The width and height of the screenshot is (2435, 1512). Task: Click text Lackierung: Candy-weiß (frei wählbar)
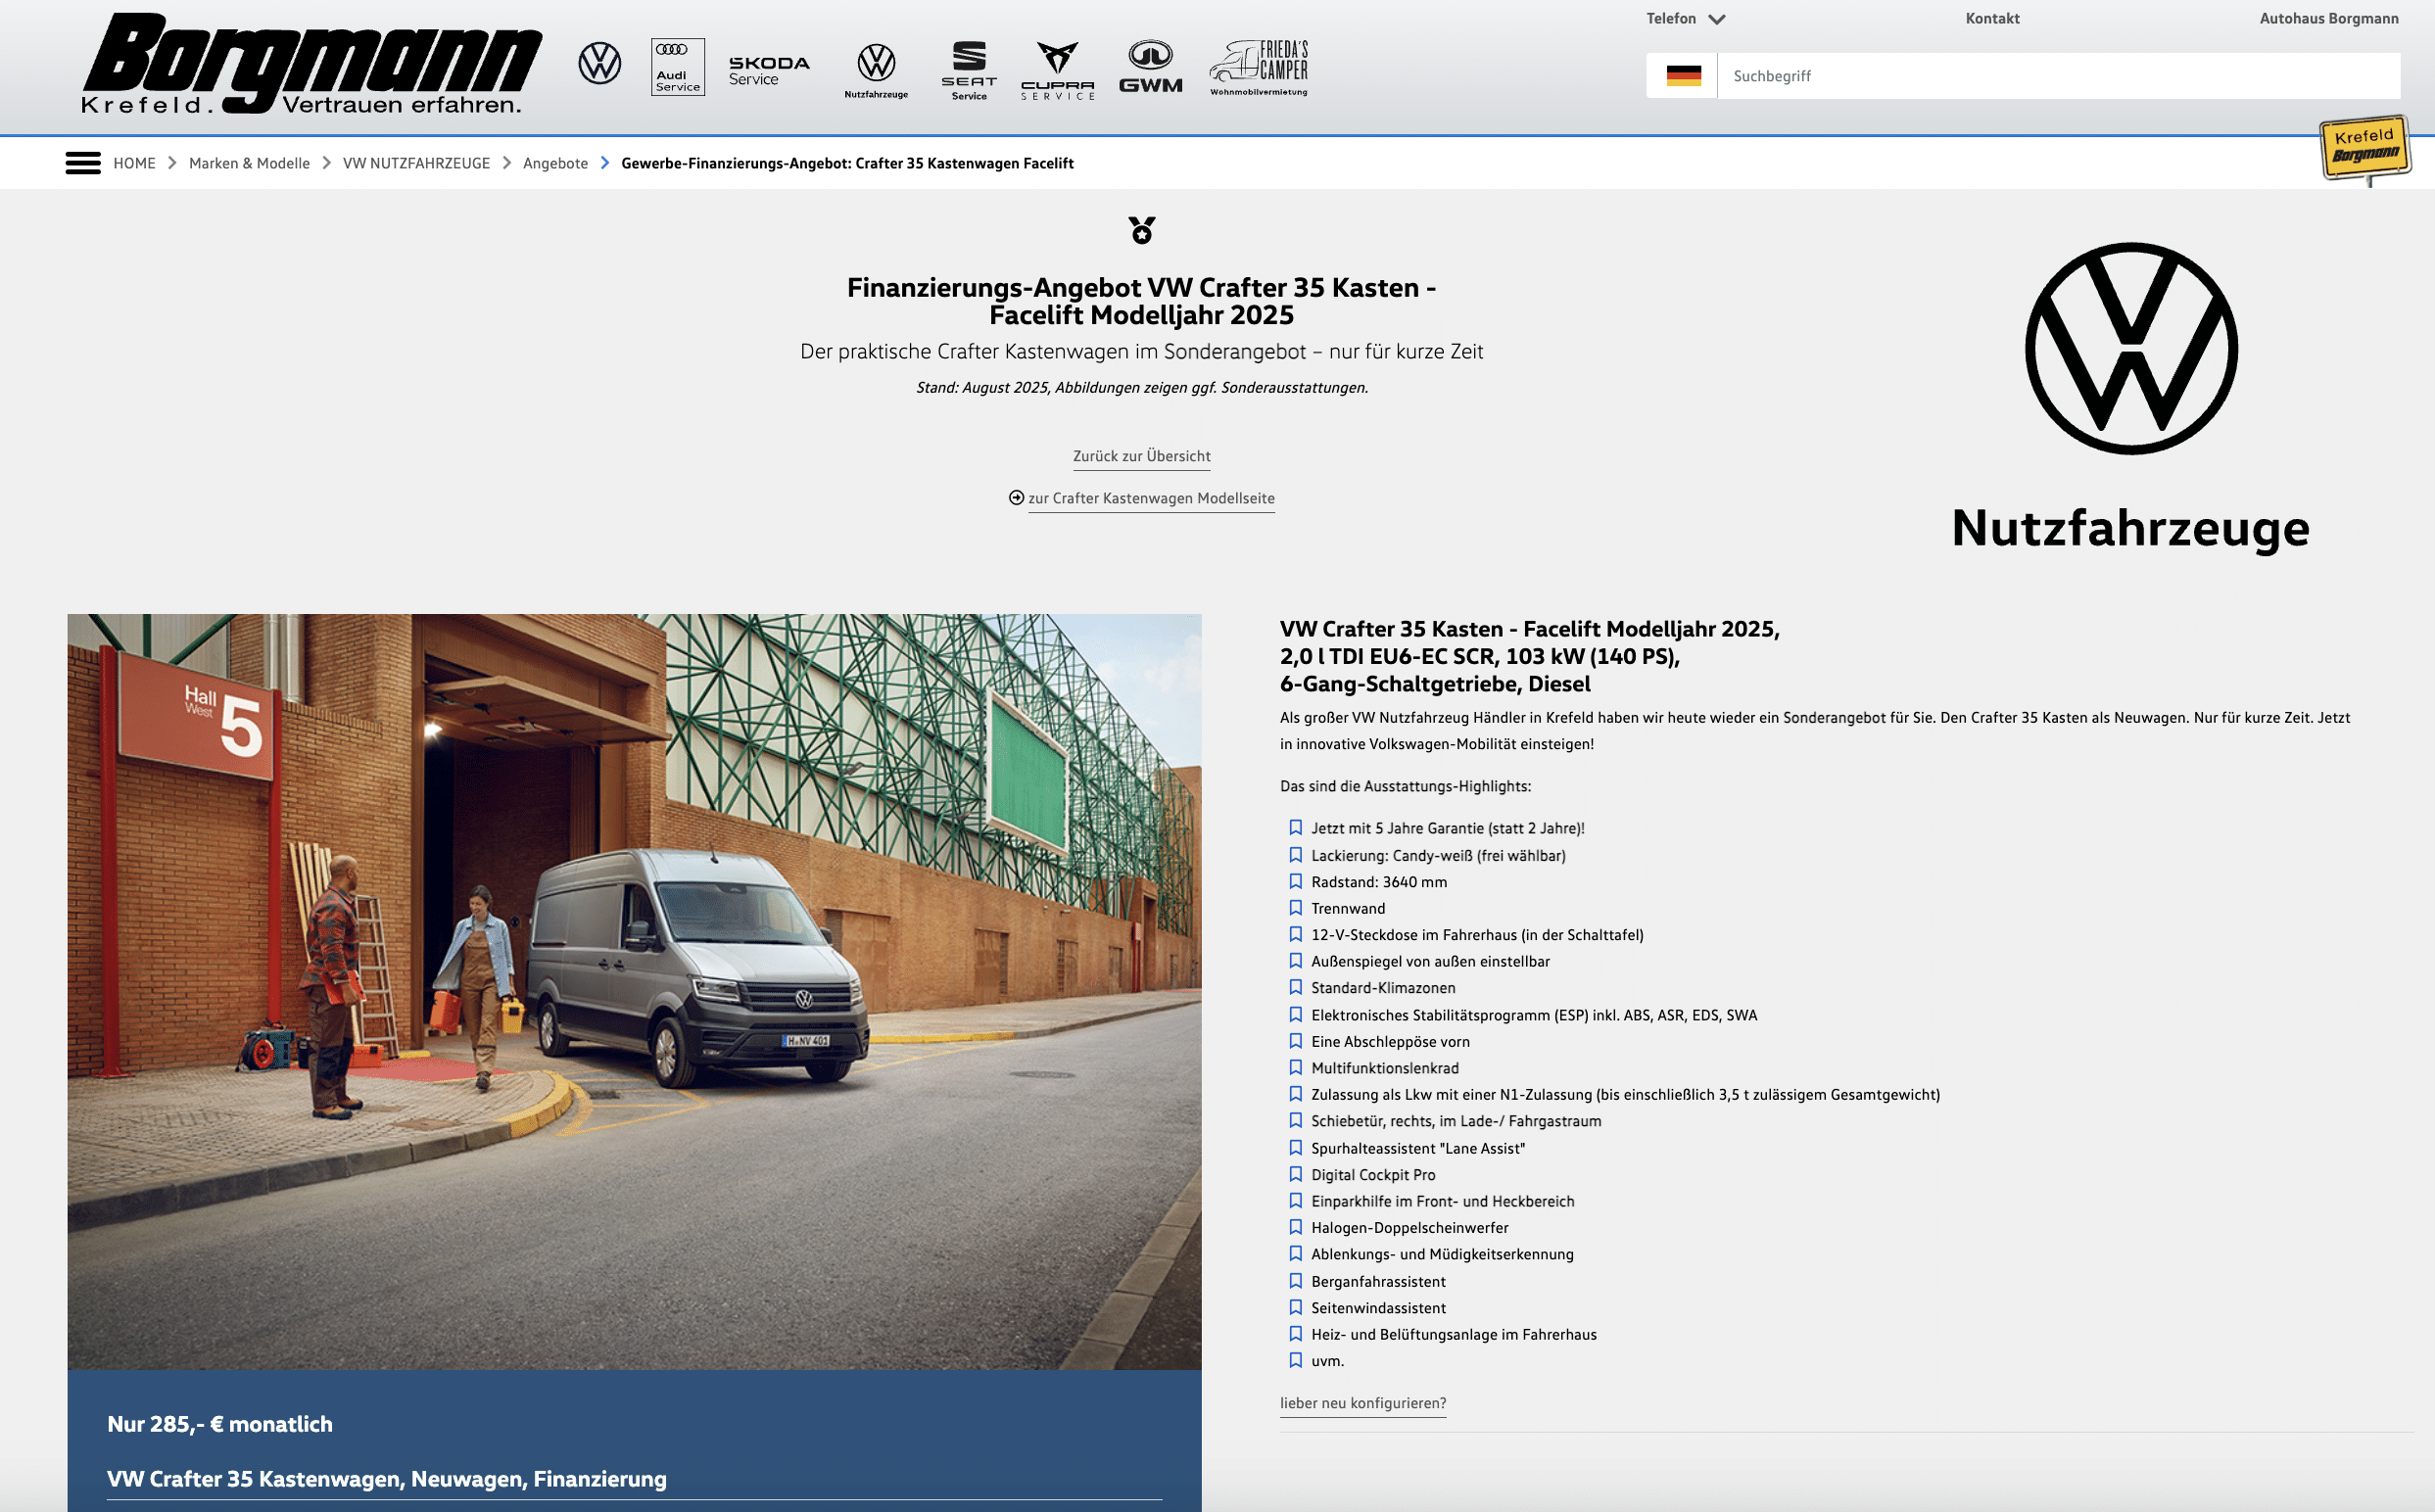click(x=1438, y=855)
